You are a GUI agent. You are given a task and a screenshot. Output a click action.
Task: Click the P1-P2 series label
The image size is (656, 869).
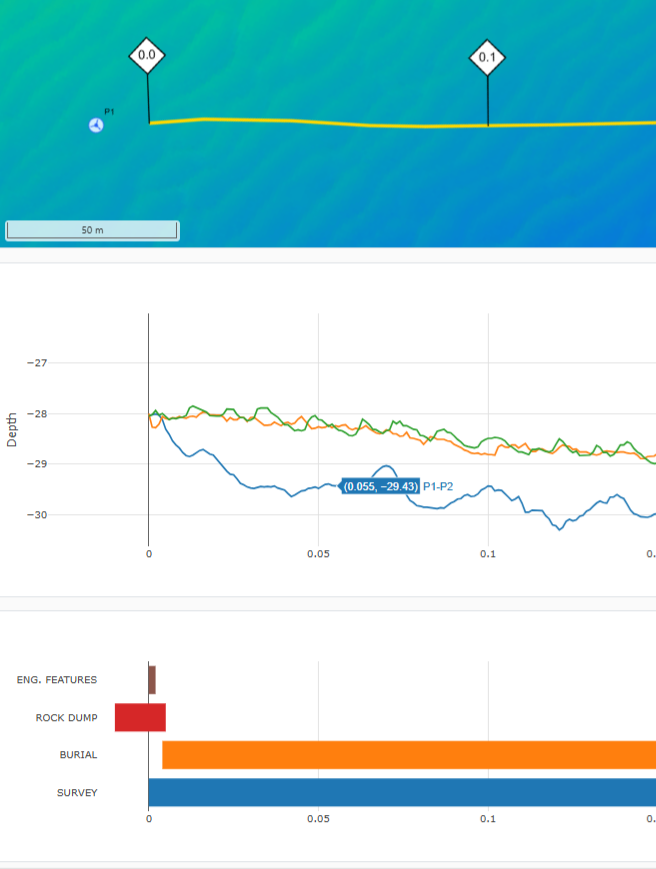point(438,486)
